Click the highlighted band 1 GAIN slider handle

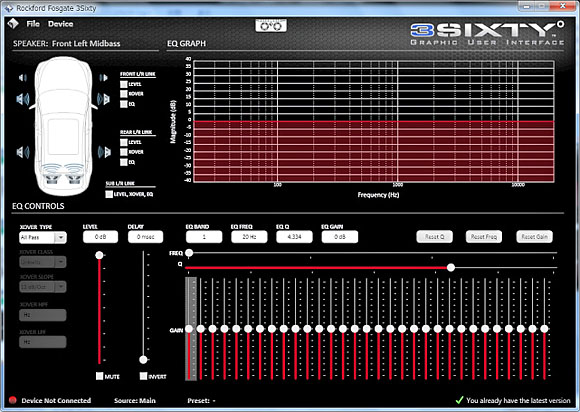pos(189,329)
